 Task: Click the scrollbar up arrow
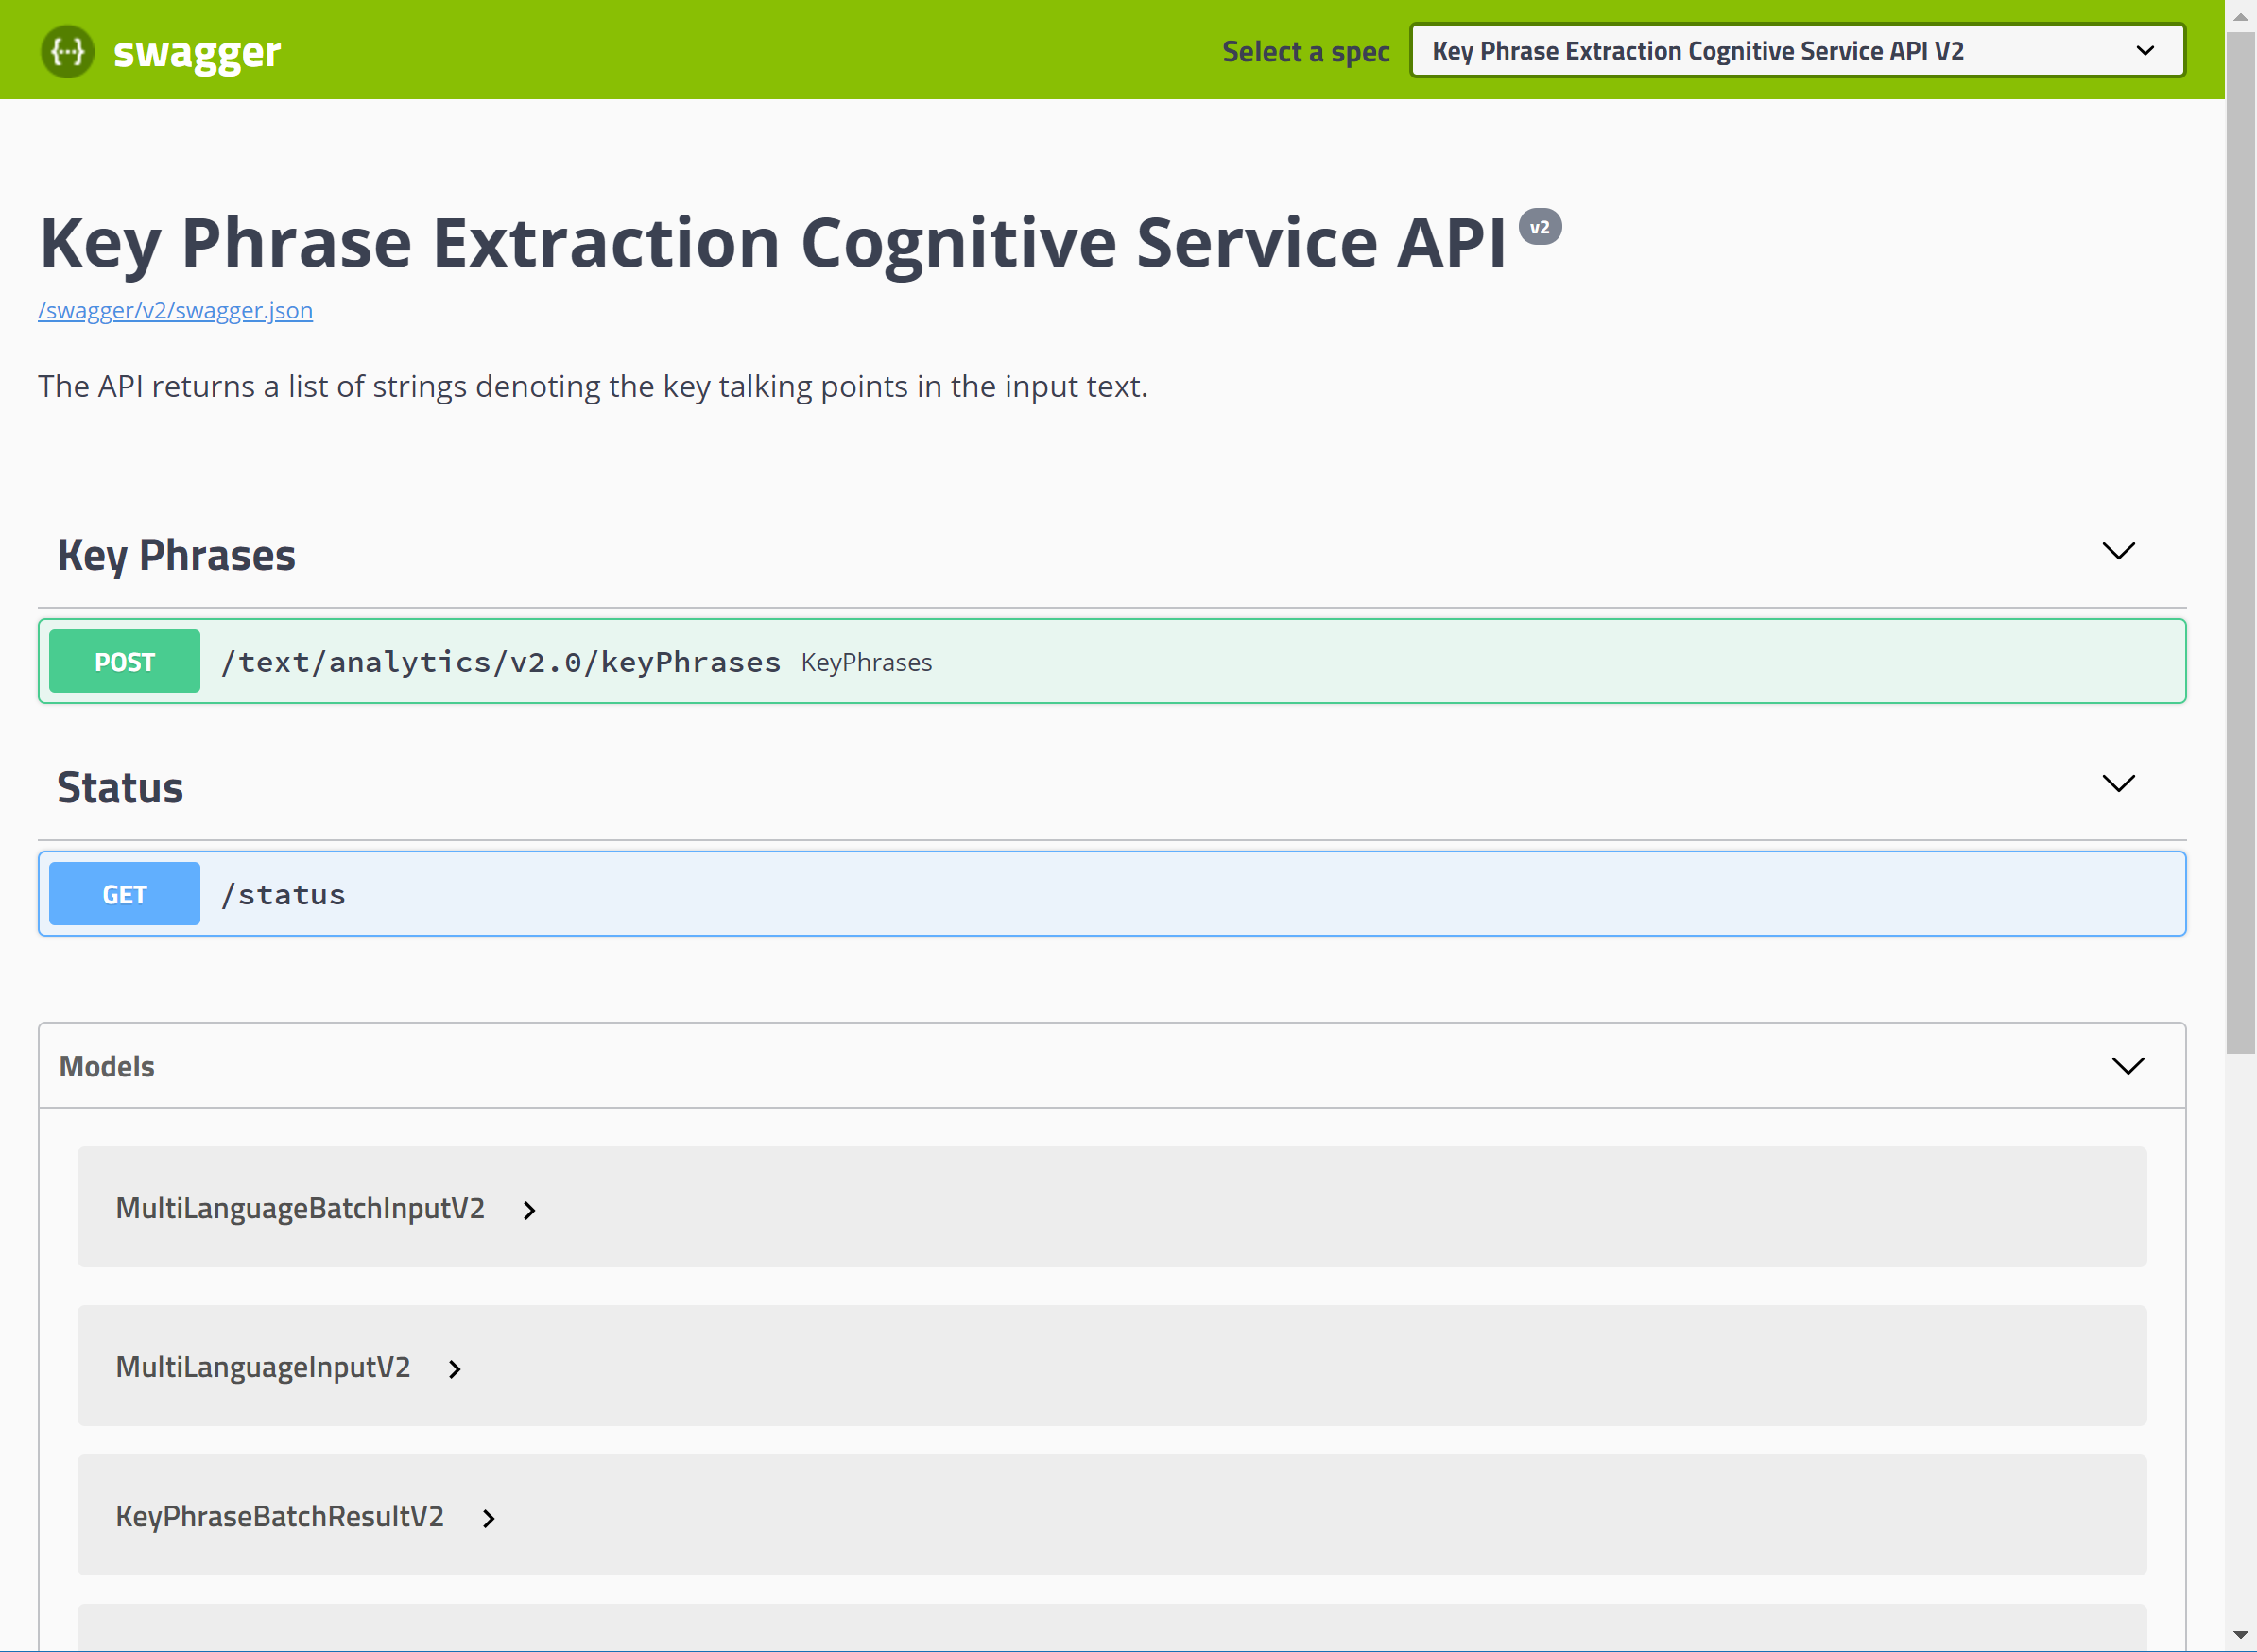point(2241,17)
